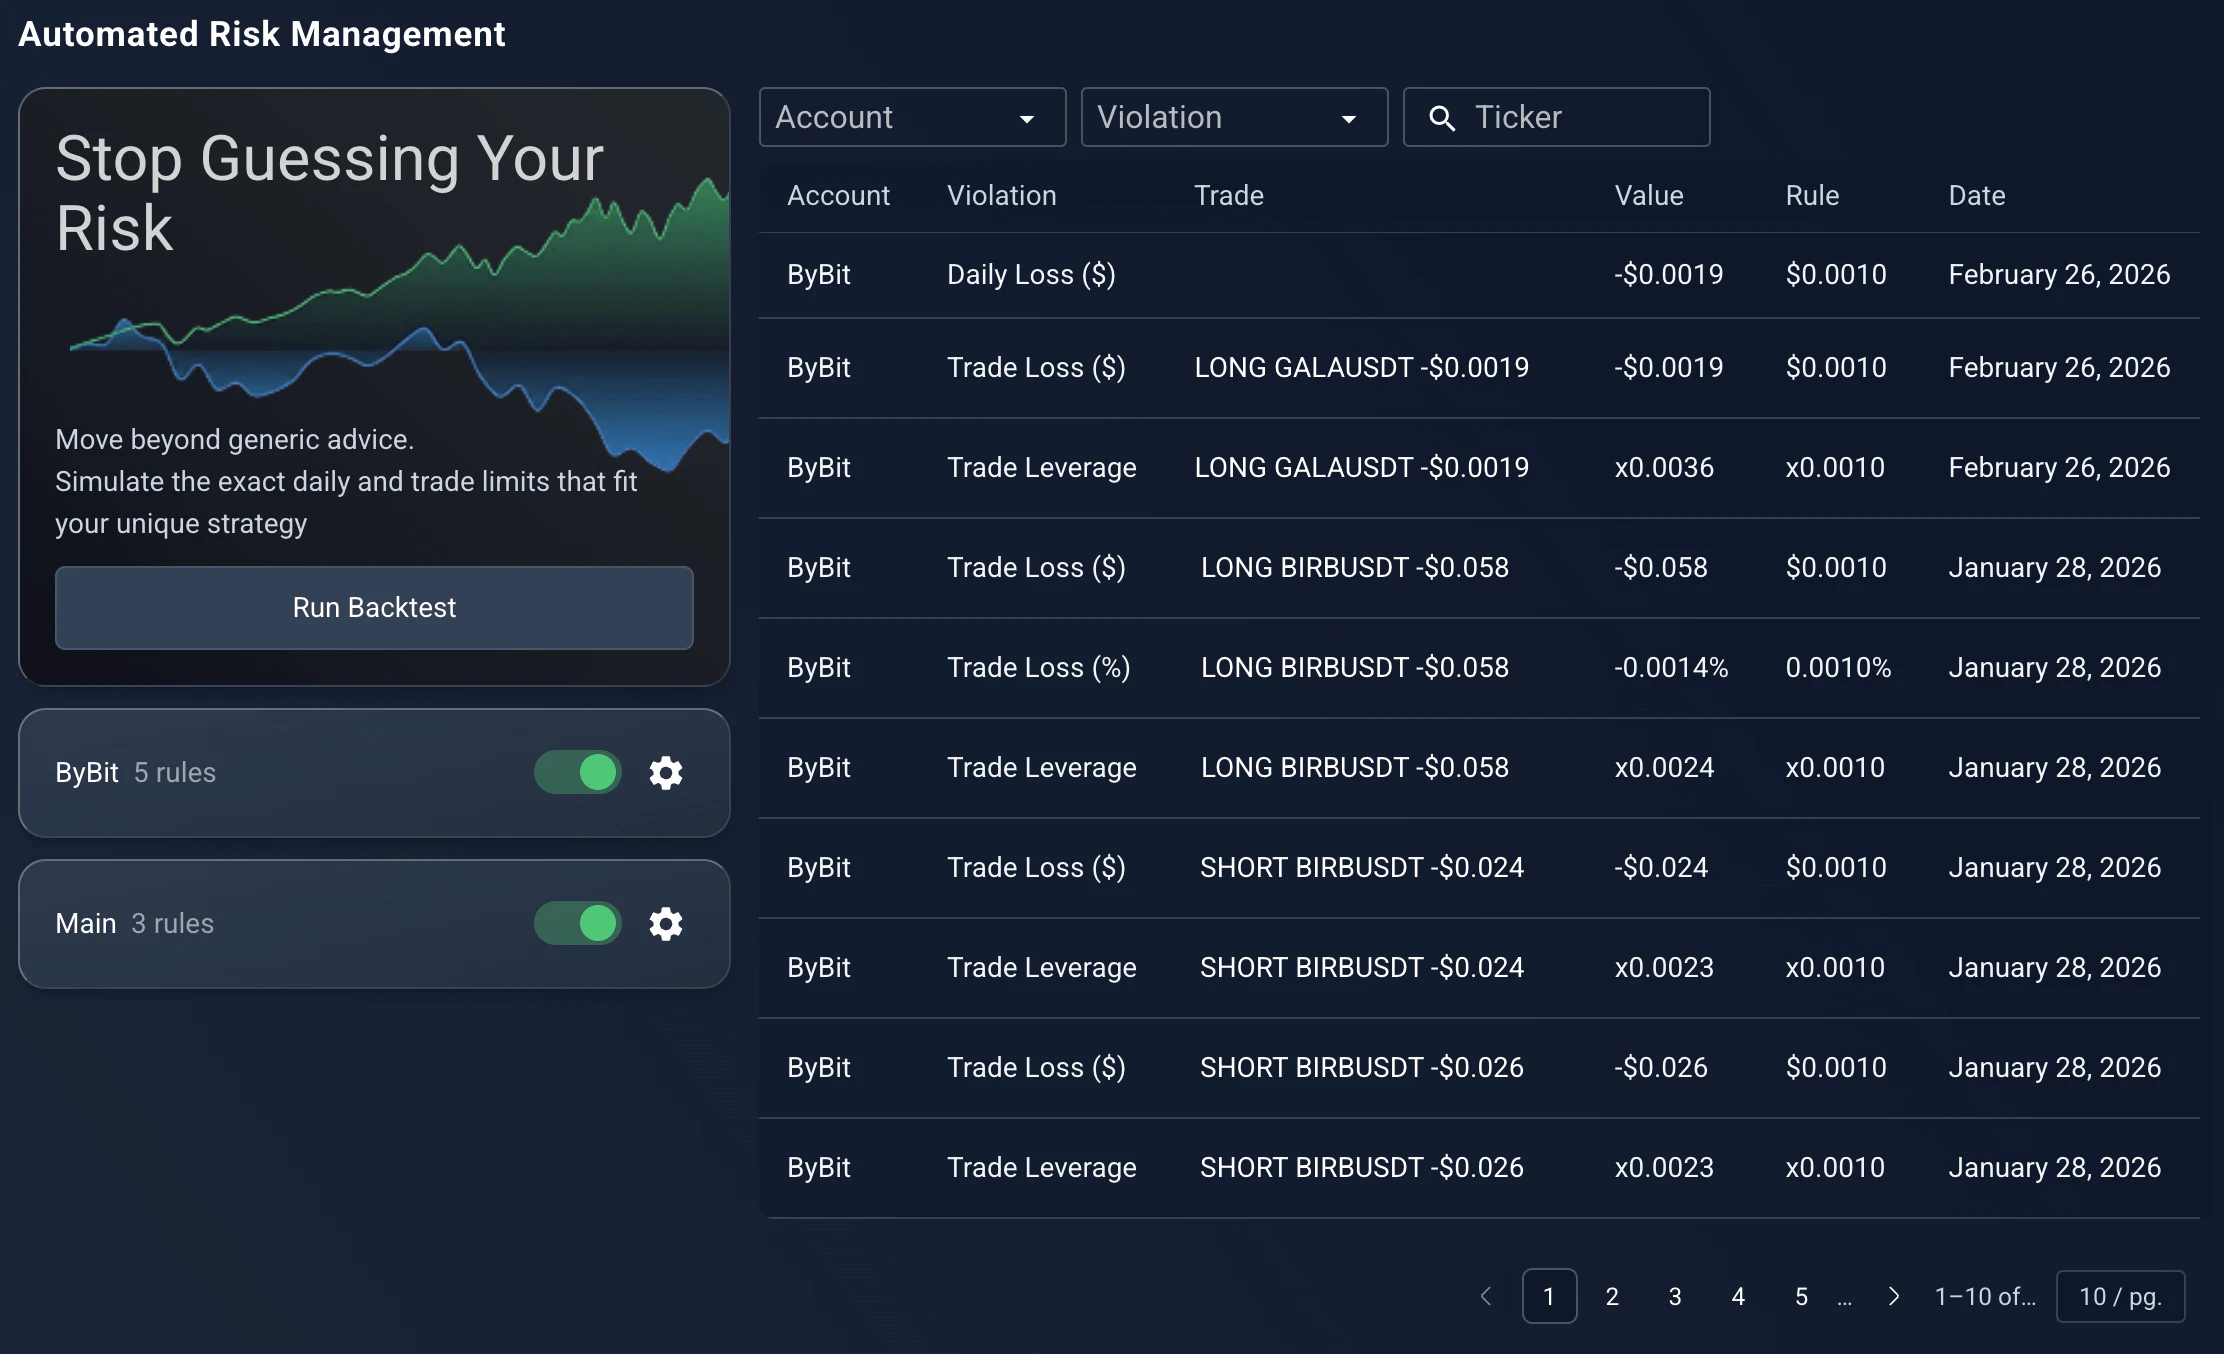Click Trade Loss (%) violation cell
The image size is (2224, 1354).
pos(1038,668)
